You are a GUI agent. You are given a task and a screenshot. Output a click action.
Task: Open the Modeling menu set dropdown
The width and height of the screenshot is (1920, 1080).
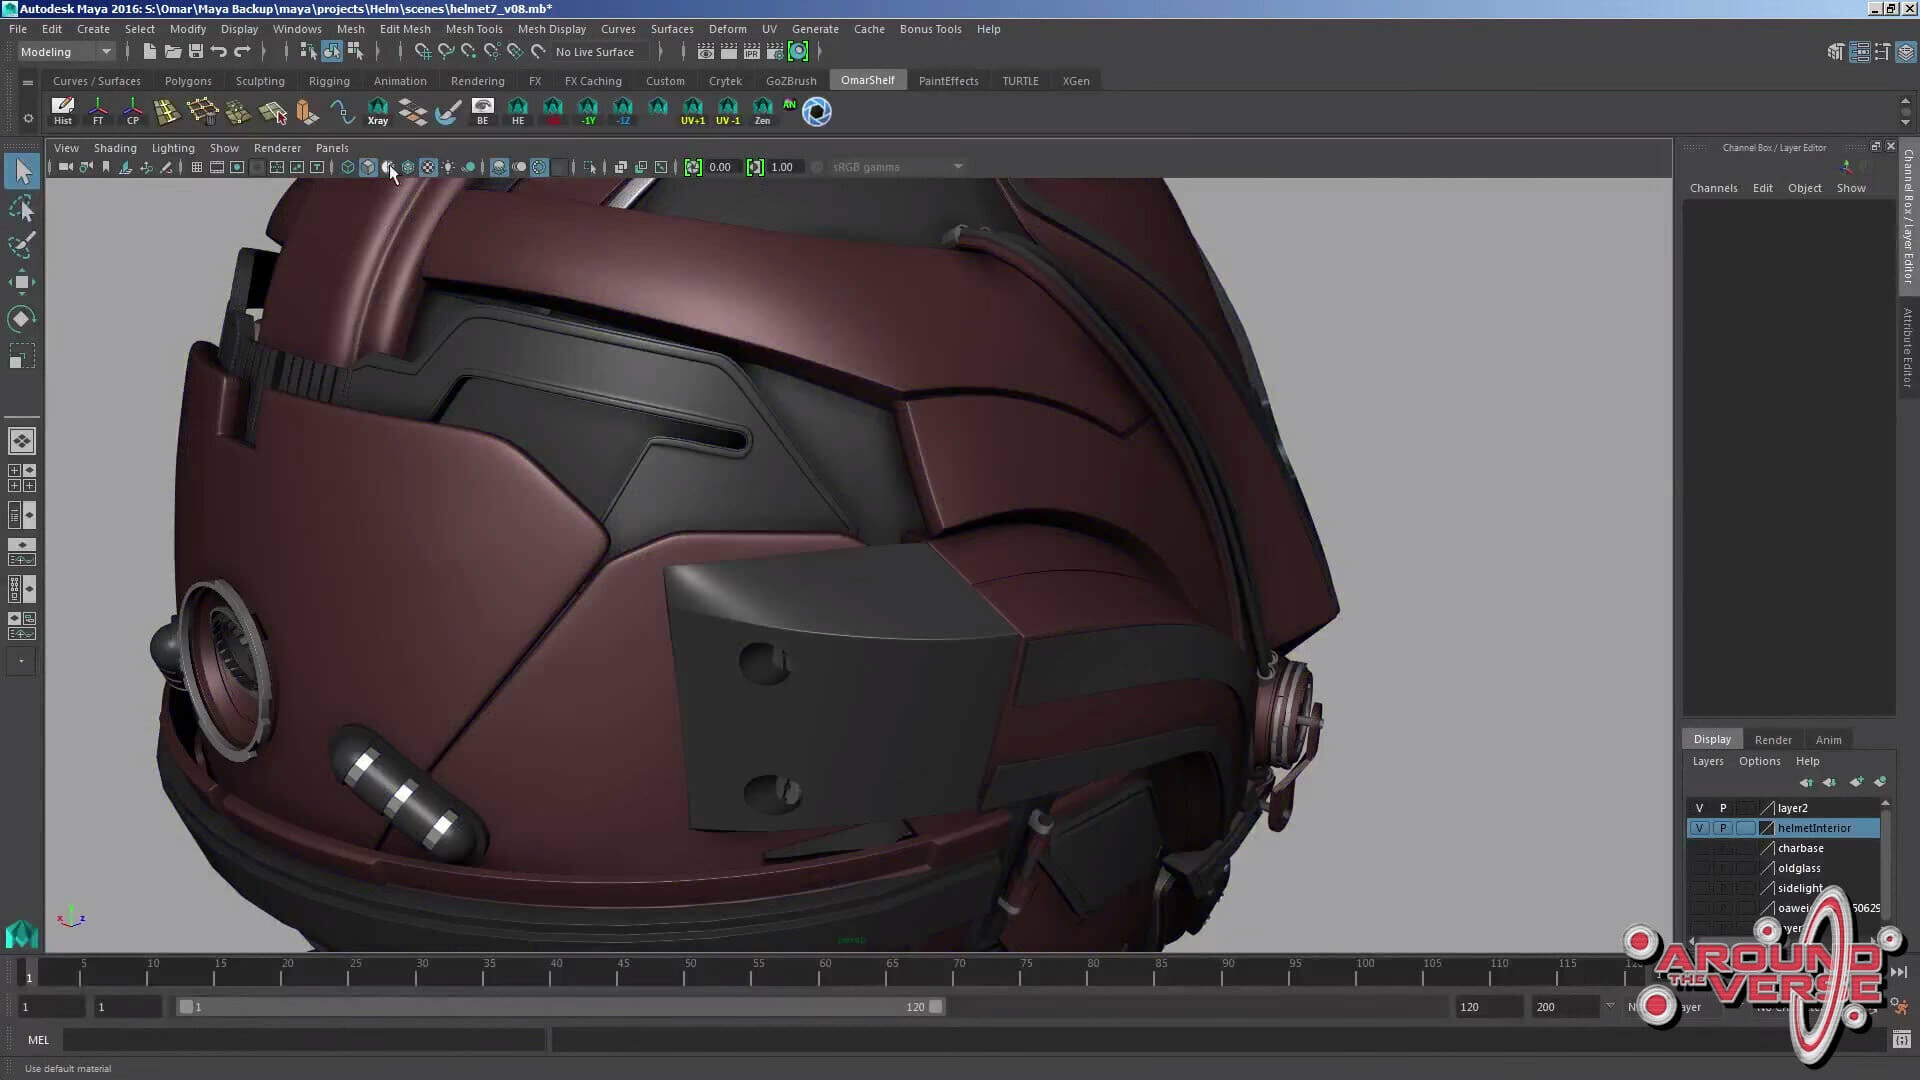point(66,52)
